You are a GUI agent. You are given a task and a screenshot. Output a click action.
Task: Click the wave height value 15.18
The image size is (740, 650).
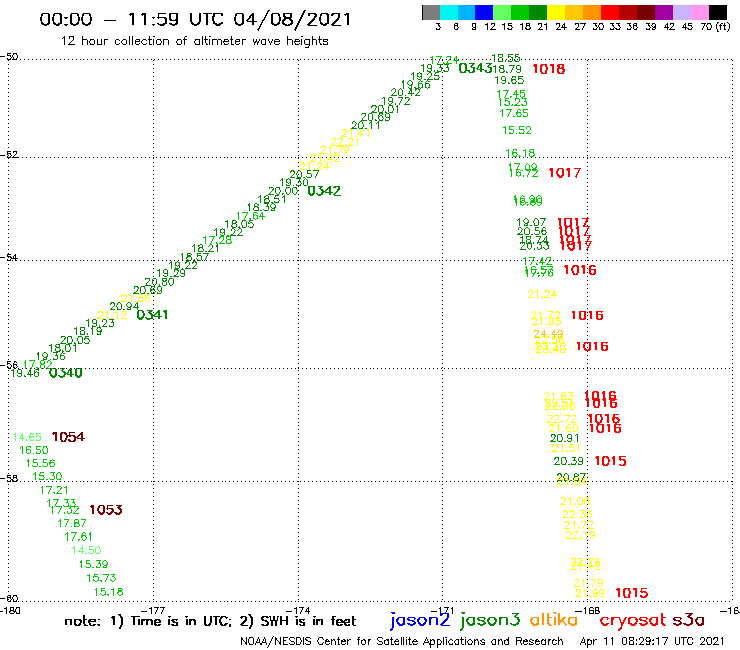(x=109, y=592)
